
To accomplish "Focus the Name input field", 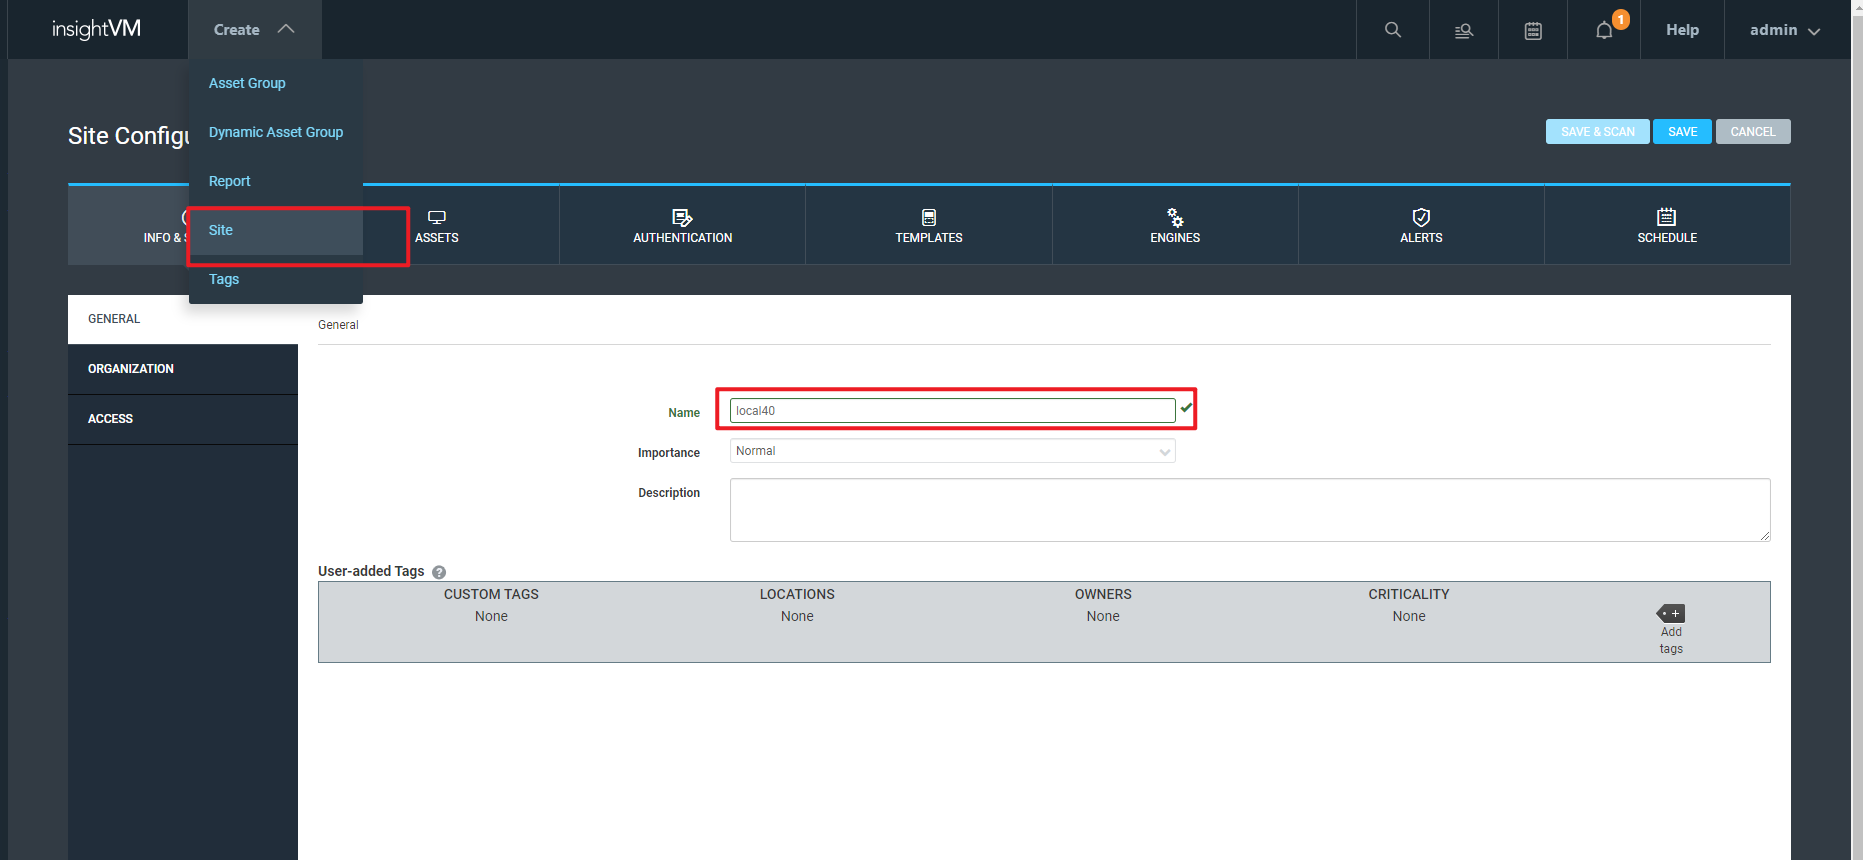I will (952, 410).
